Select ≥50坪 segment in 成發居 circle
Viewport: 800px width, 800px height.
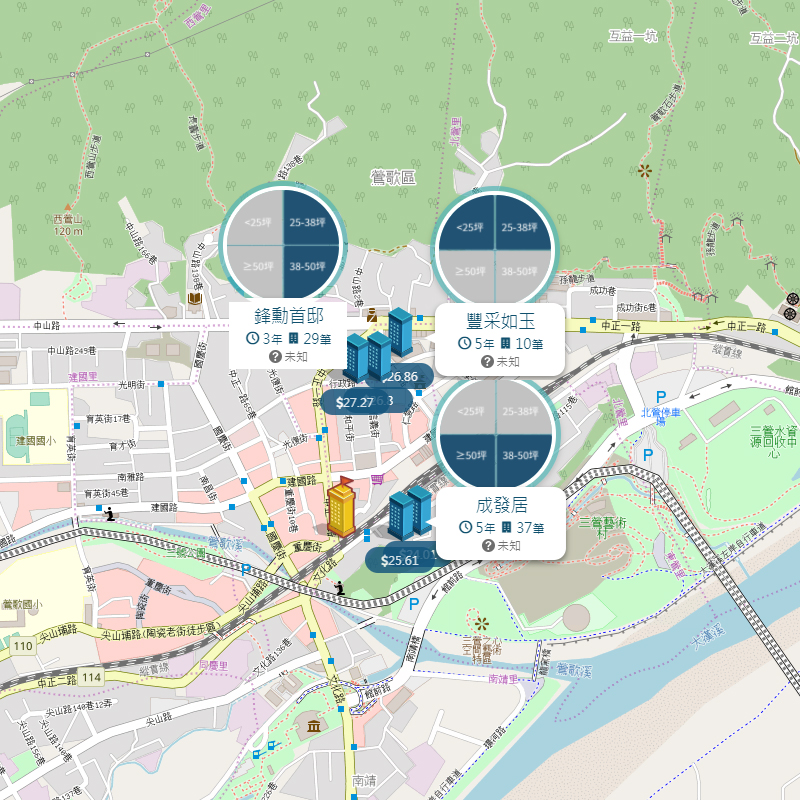coord(468,460)
